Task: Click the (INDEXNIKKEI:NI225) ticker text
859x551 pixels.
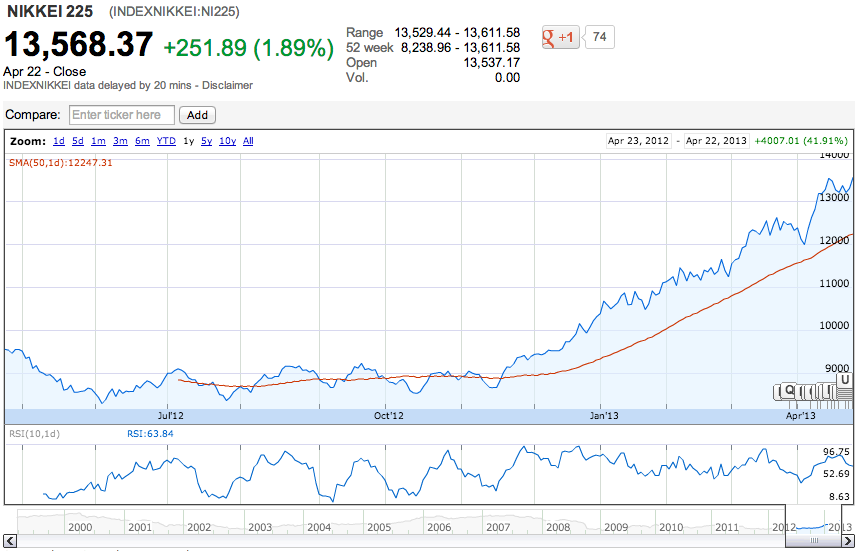Action: (x=174, y=12)
